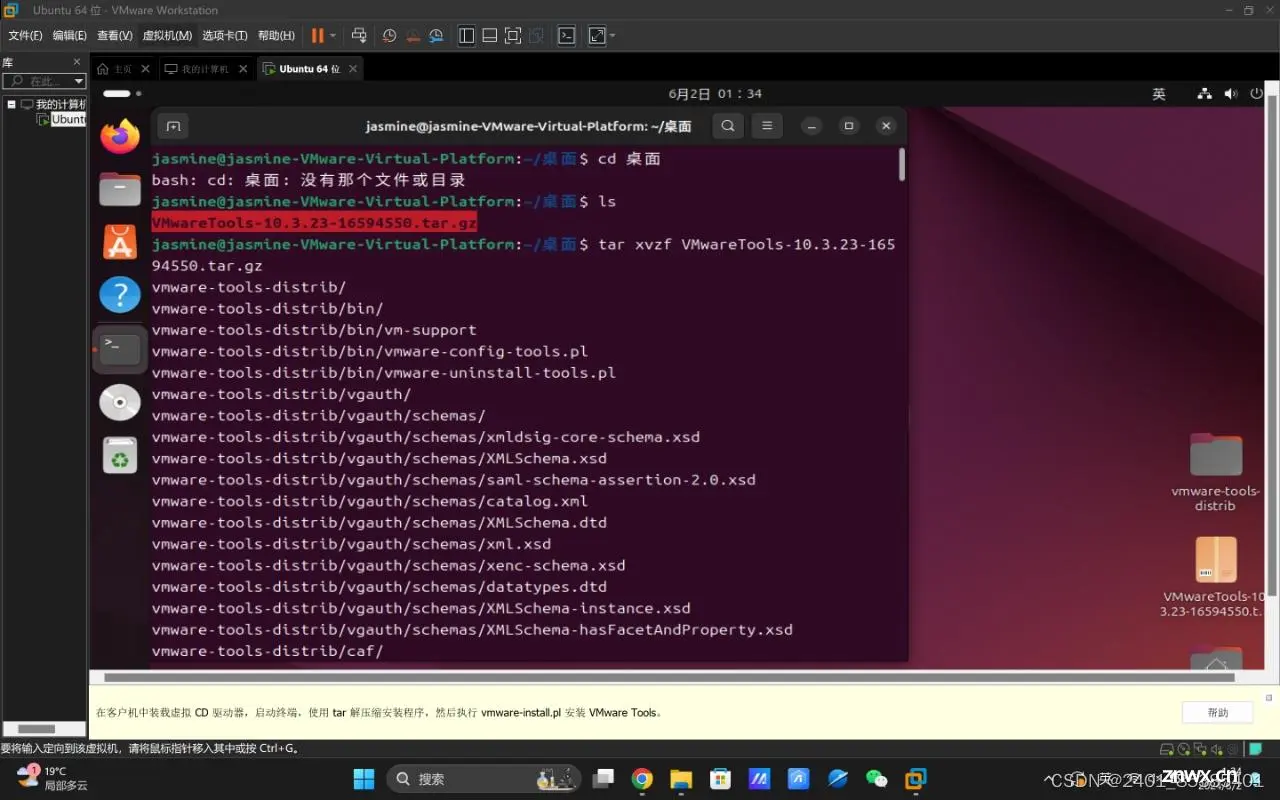Enter full screen mode from the VMware toolbar
1280x800 pixels.
(x=513, y=35)
